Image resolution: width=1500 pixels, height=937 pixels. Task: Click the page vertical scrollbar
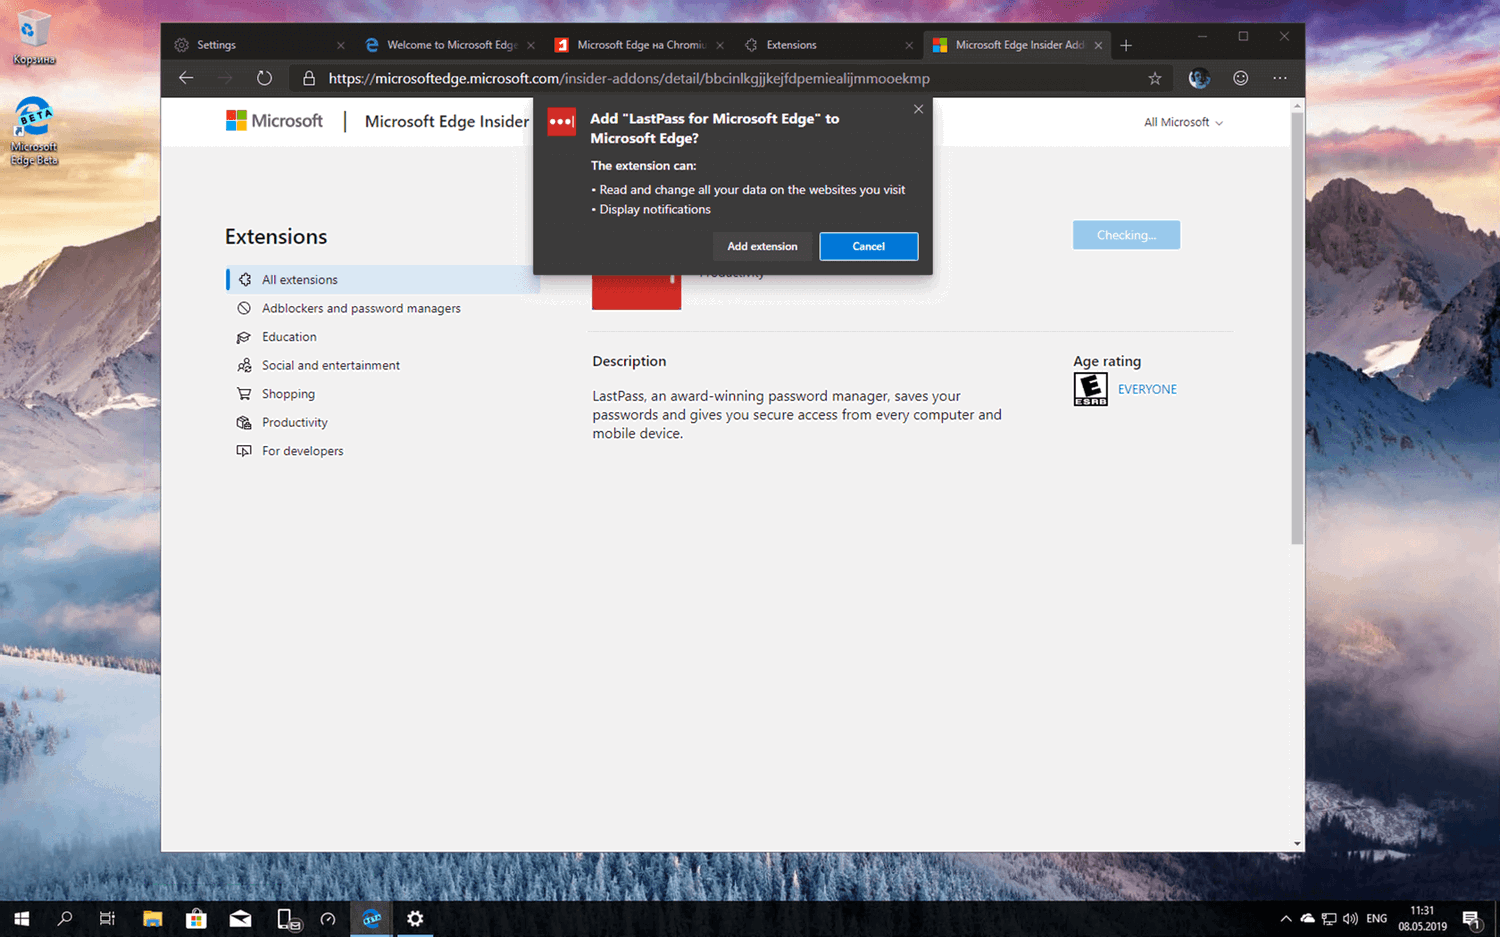tap(1297, 328)
